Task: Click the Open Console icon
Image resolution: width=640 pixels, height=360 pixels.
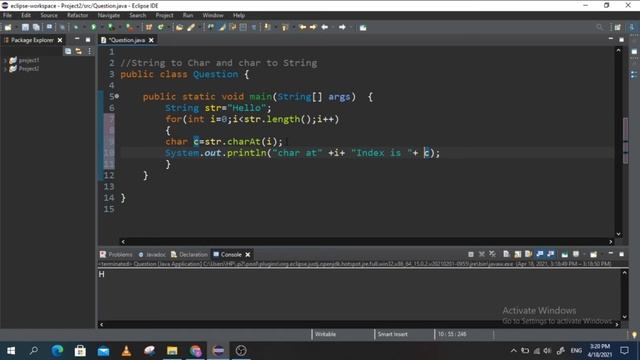Action: click(x=593, y=254)
